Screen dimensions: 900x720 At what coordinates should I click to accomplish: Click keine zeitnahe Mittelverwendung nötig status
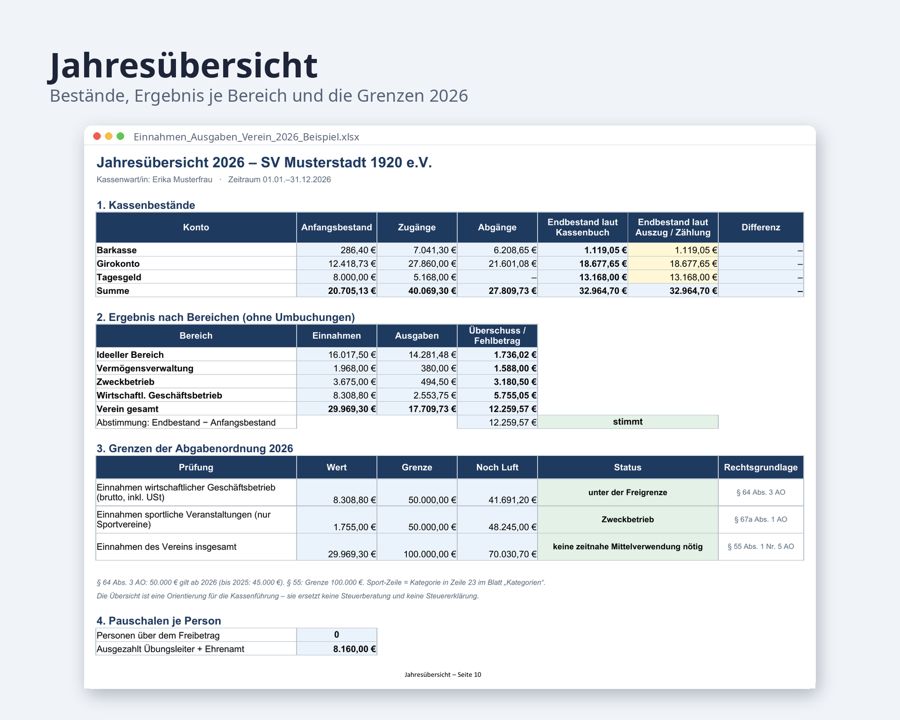[628, 547]
